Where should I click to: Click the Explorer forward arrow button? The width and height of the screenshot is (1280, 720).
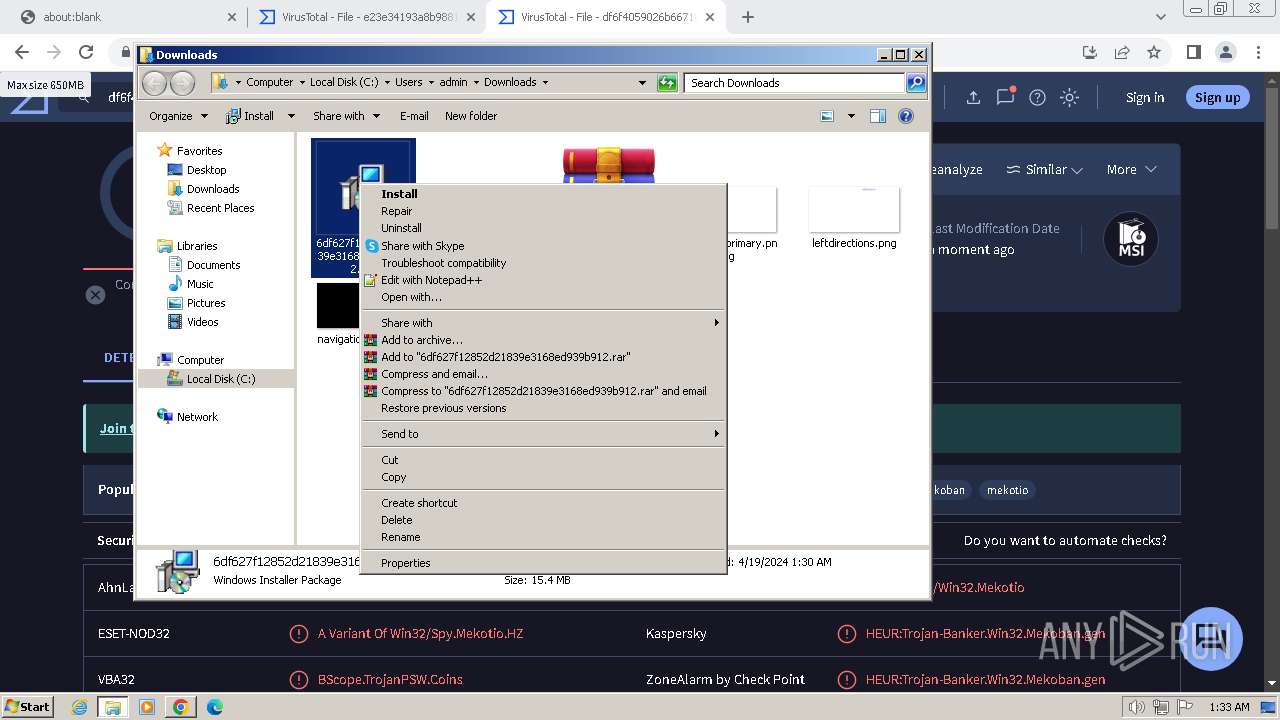click(182, 83)
